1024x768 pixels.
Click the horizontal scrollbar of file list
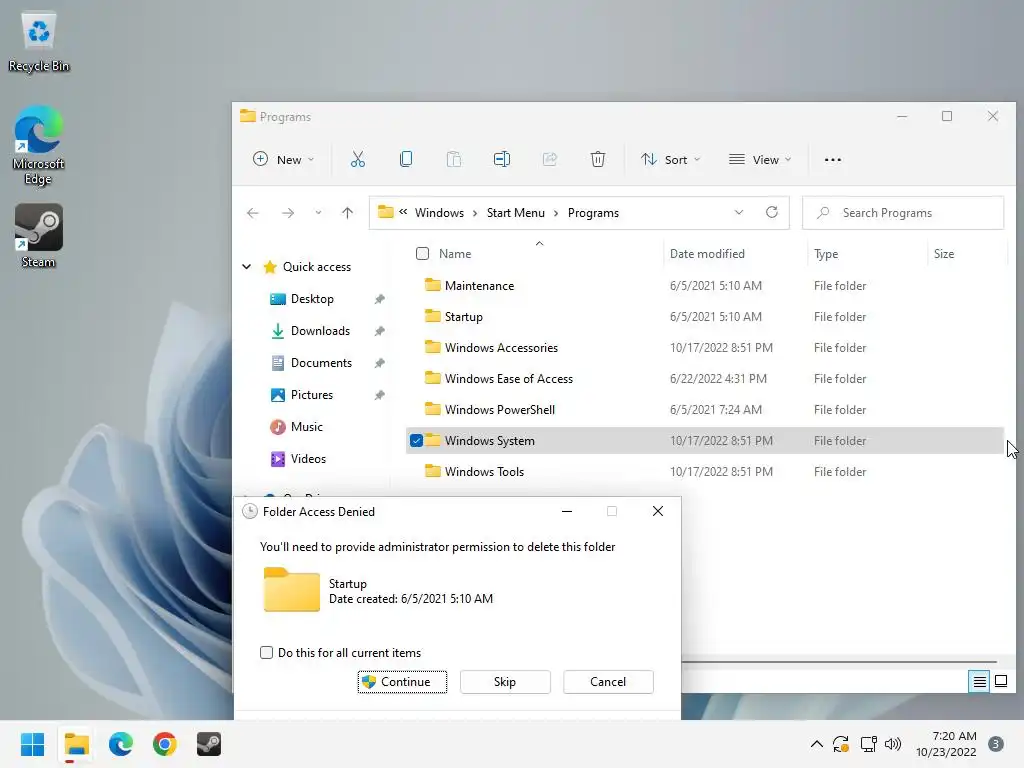click(839, 662)
